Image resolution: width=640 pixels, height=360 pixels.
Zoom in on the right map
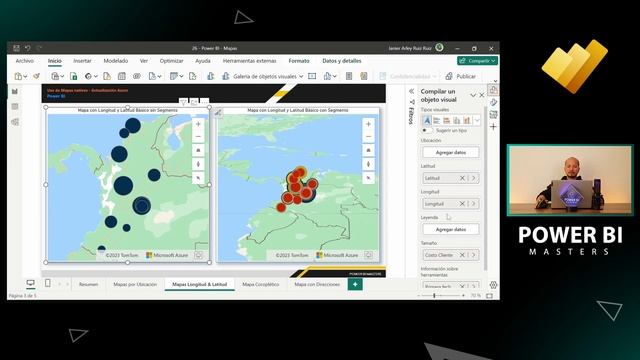click(368, 124)
